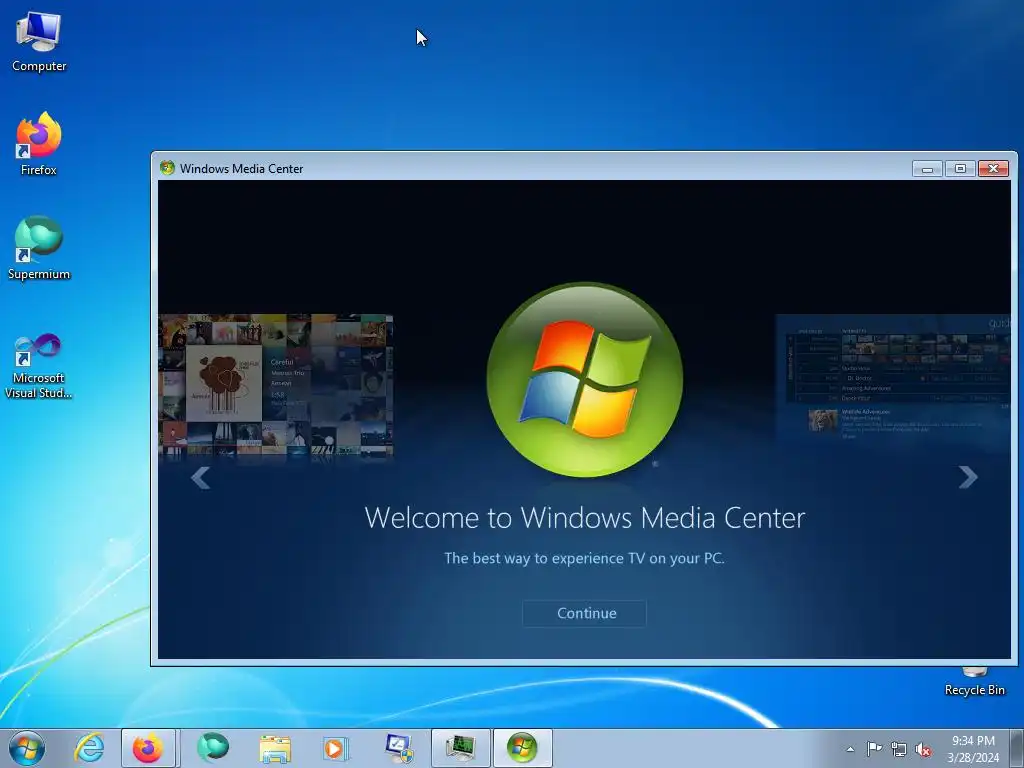Click the green Windows Media Center logo orb
The width and height of the screenshot is (1024, 768).
(584, 379)
